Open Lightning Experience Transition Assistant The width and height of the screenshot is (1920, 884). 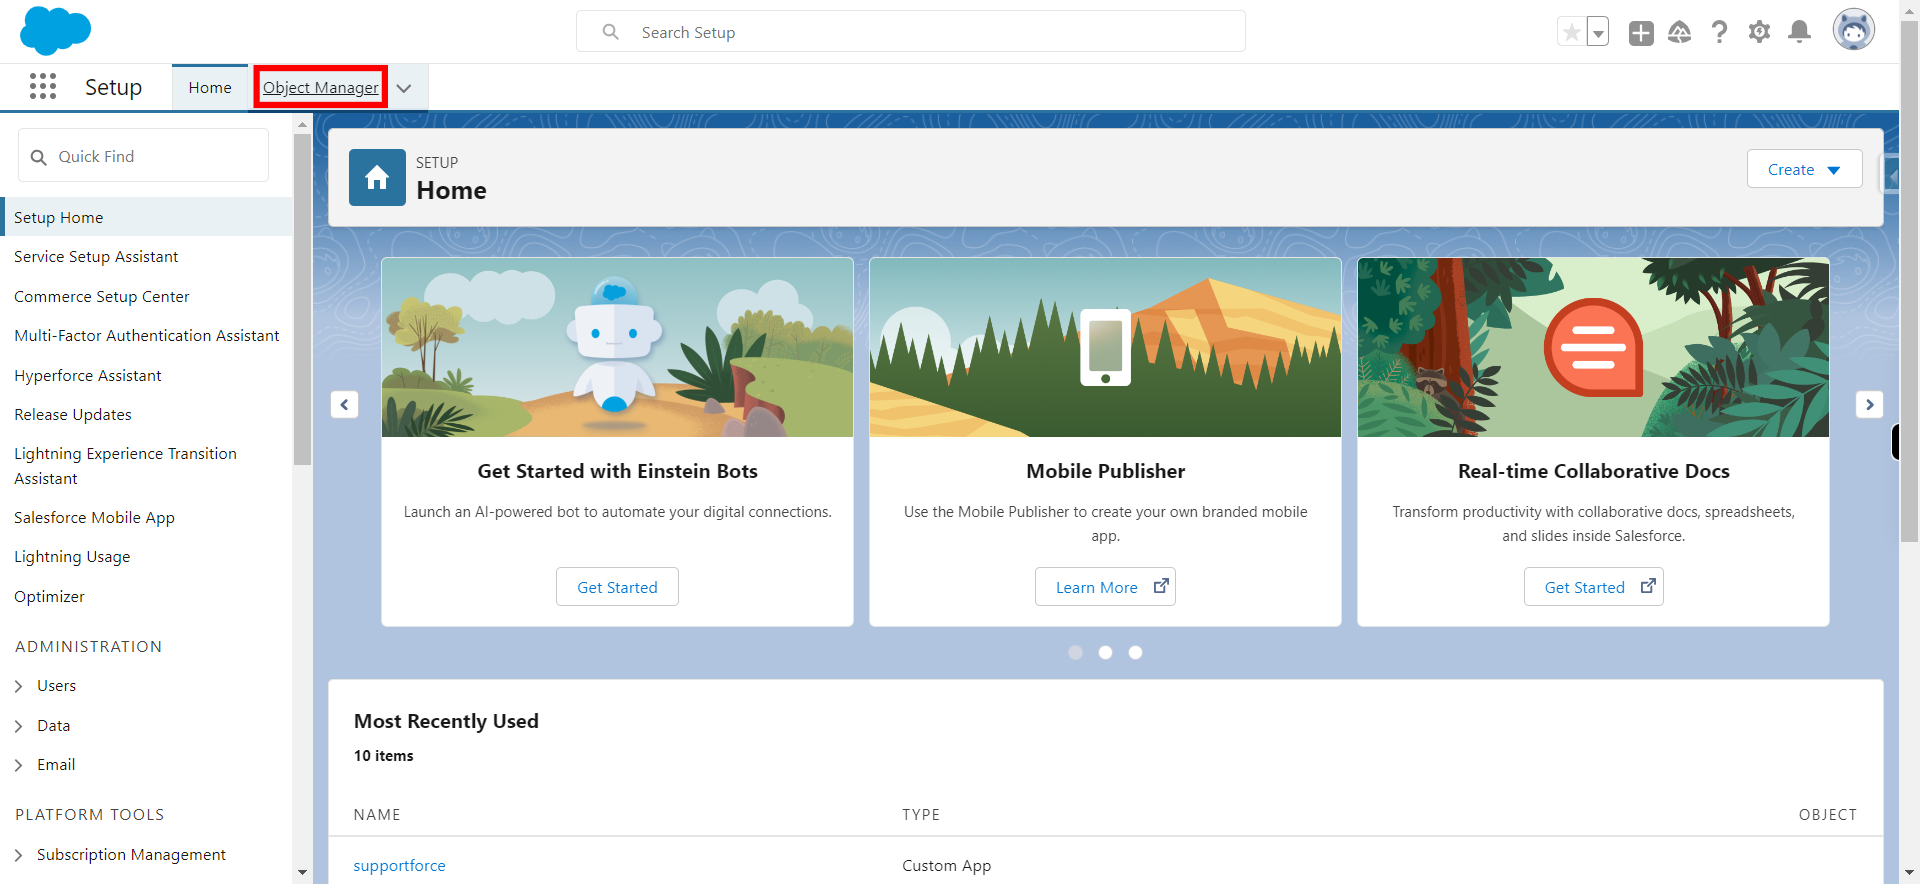point(125,466)
